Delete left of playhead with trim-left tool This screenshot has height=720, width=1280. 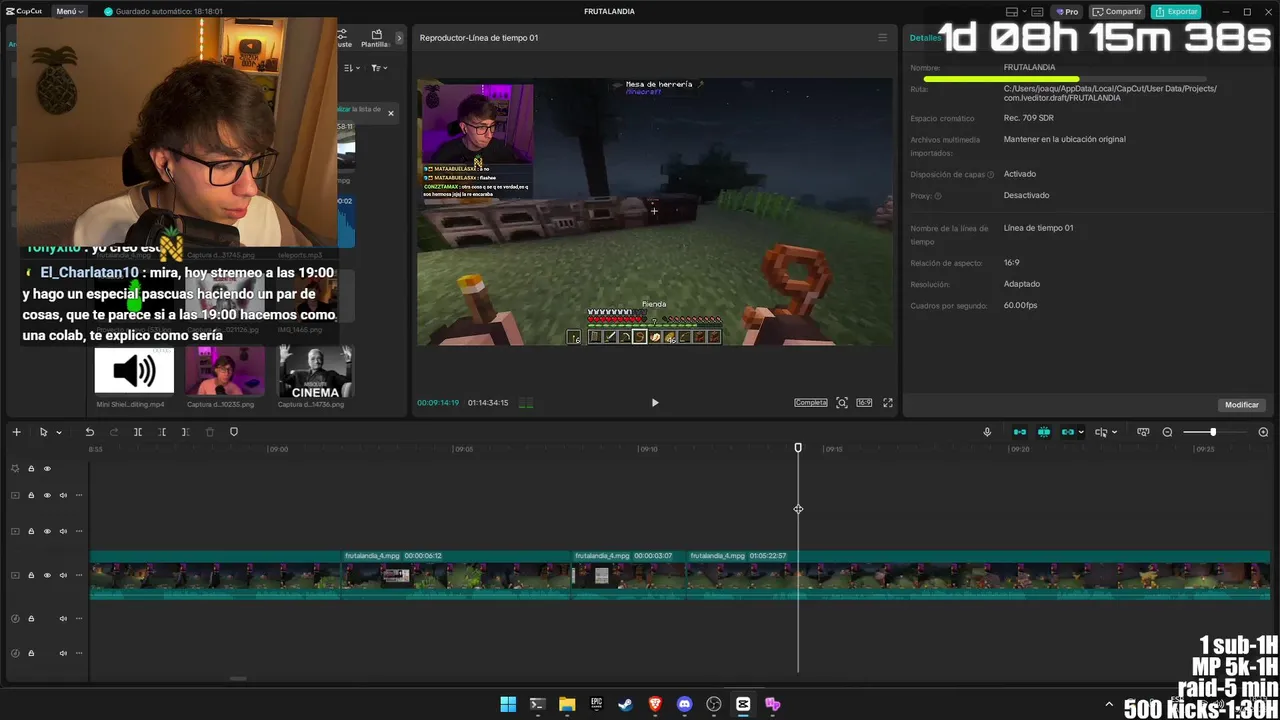162,432
